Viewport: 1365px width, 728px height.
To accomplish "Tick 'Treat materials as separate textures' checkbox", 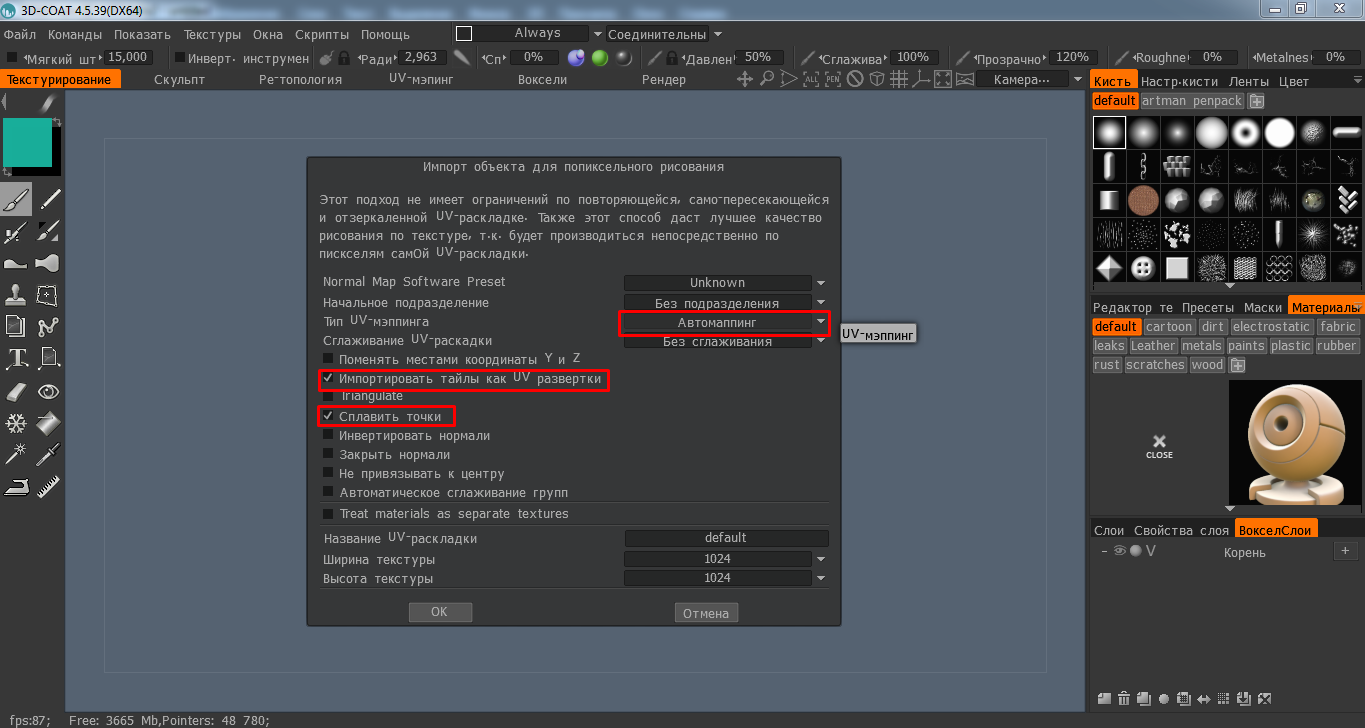I will click(x=328, y=514).
